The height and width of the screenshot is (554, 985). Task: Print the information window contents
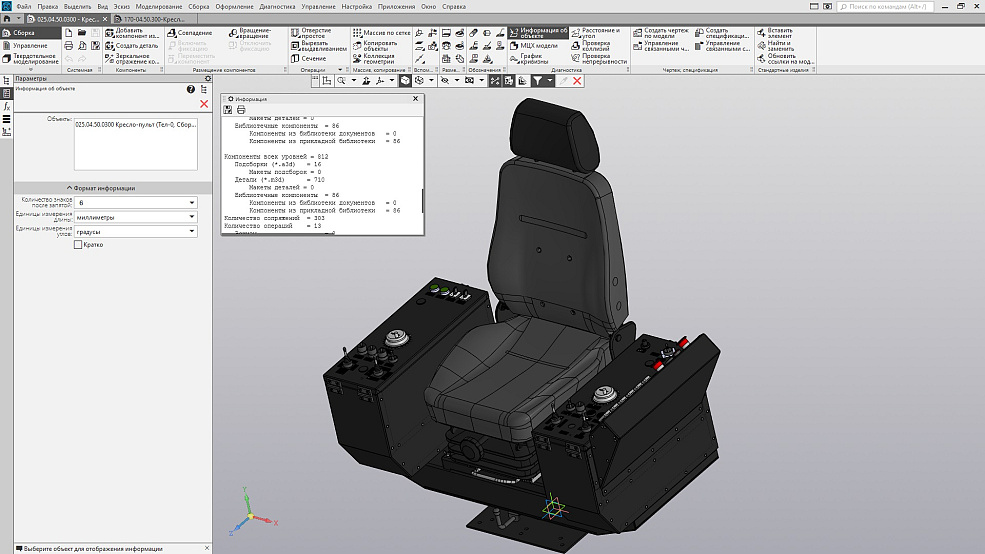240,109
